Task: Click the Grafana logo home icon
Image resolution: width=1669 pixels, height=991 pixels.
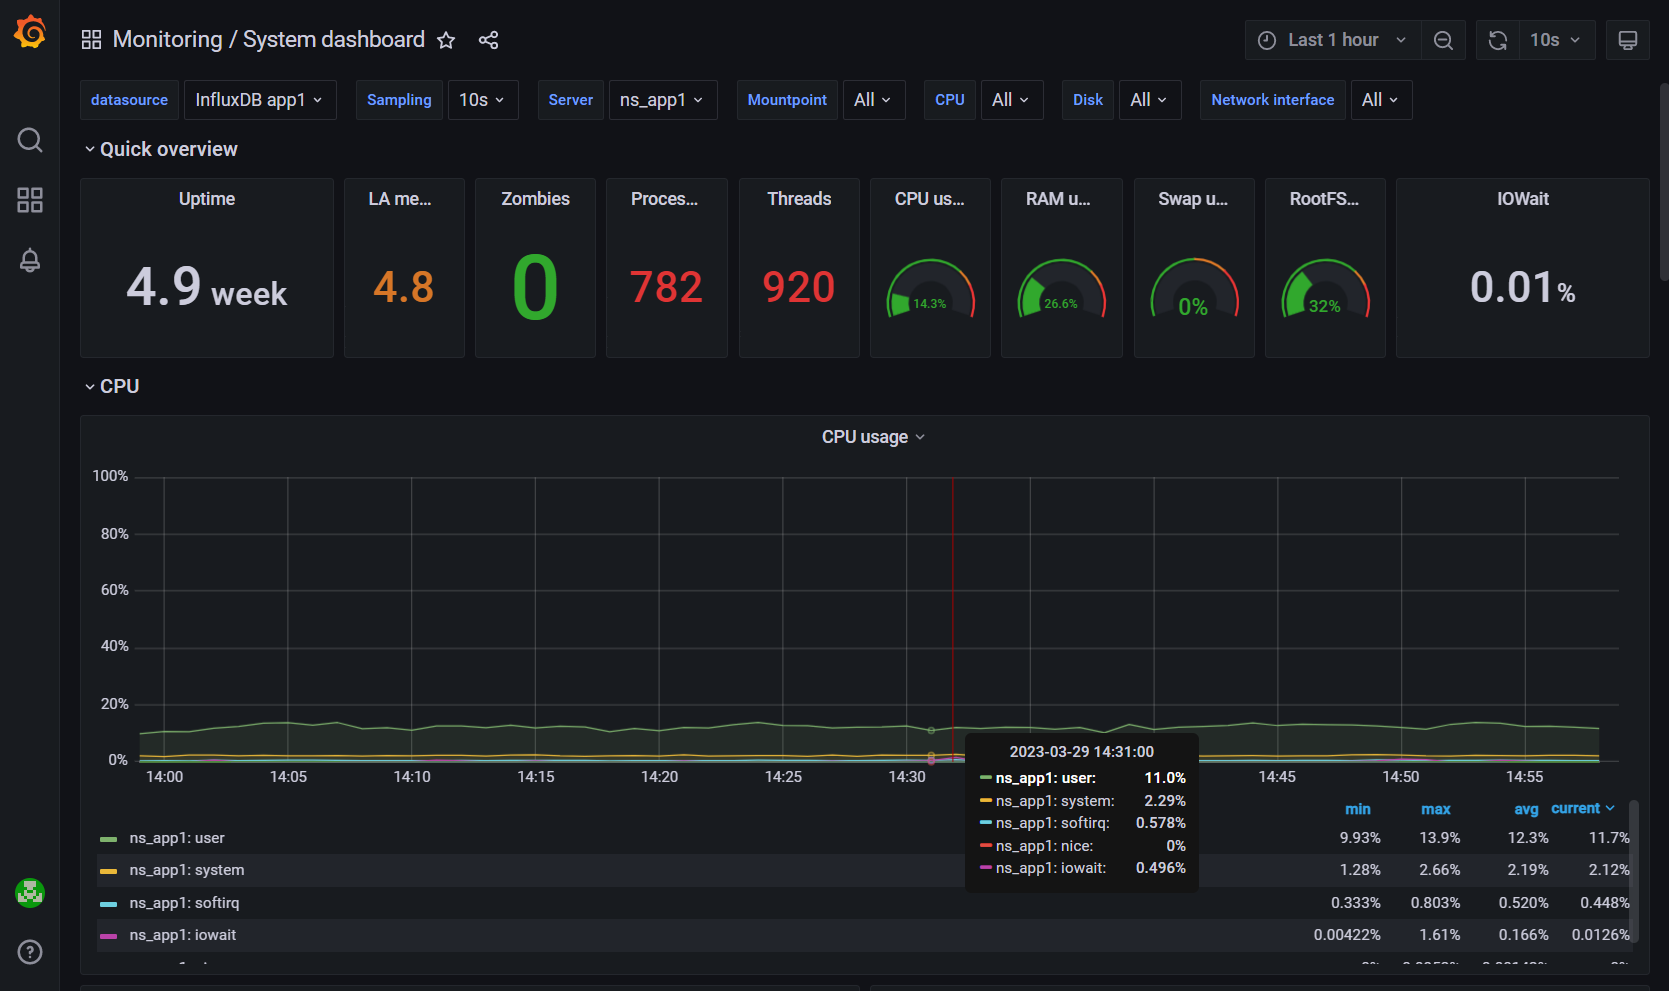Action: 30,32
